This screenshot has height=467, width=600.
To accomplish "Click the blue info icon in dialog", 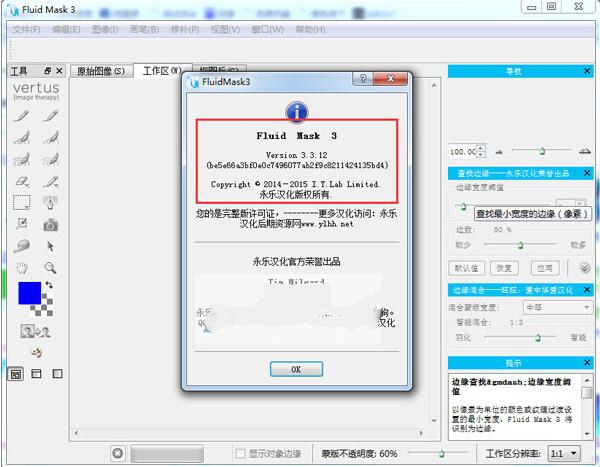I will (297, 112).
